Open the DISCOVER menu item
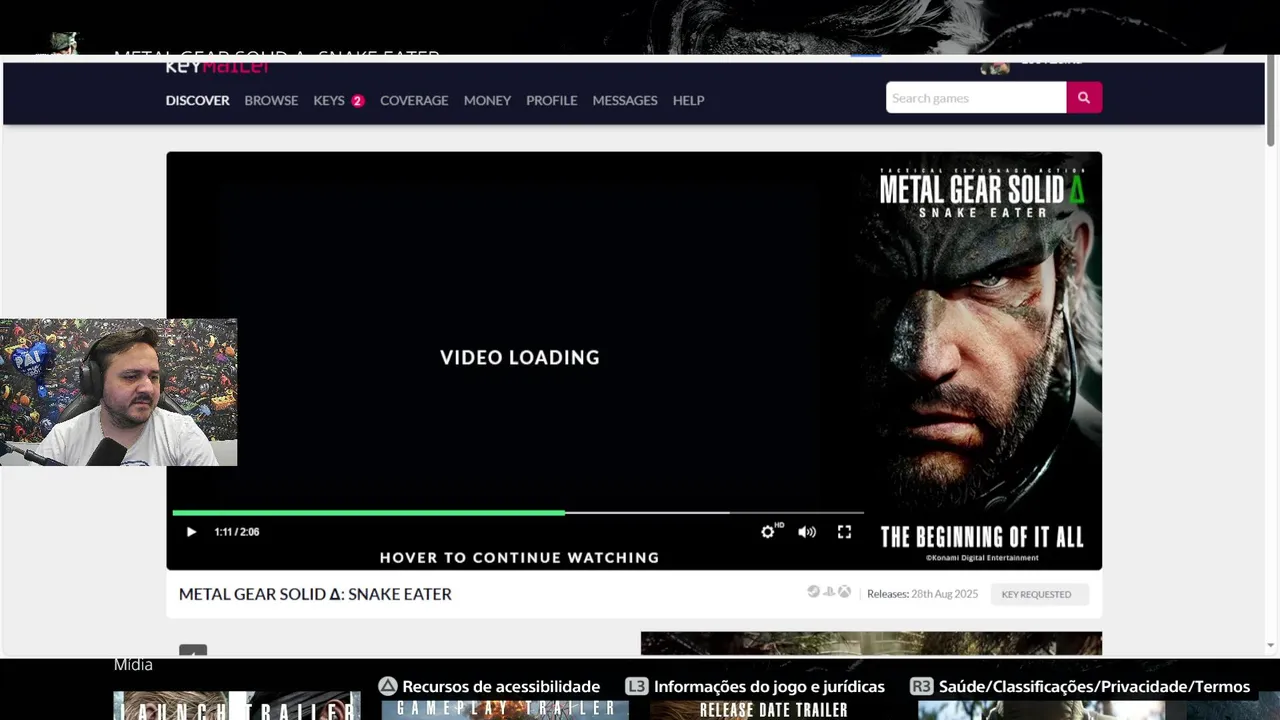Image resolution: width=1280 pixels, height=720 pixels. pyautogui.click(x=197, y=100)
